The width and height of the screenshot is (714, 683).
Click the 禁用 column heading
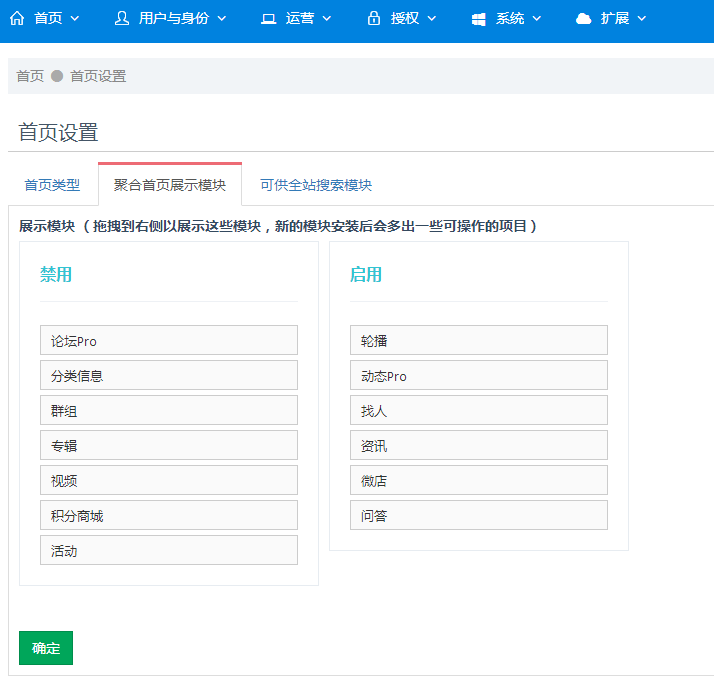click(x=56, y=275)
